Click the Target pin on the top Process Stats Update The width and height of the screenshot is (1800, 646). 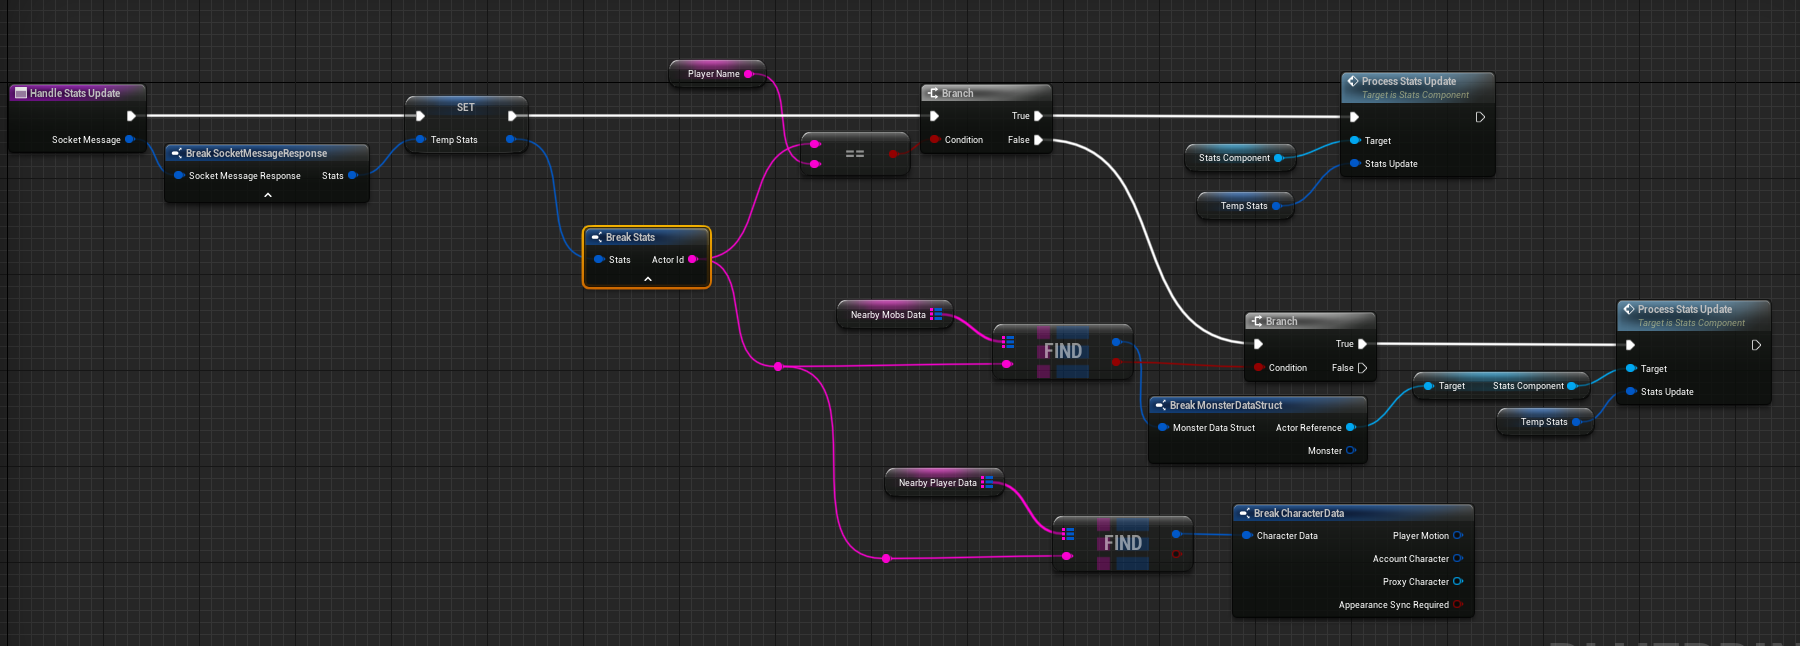coord(1355,141)
